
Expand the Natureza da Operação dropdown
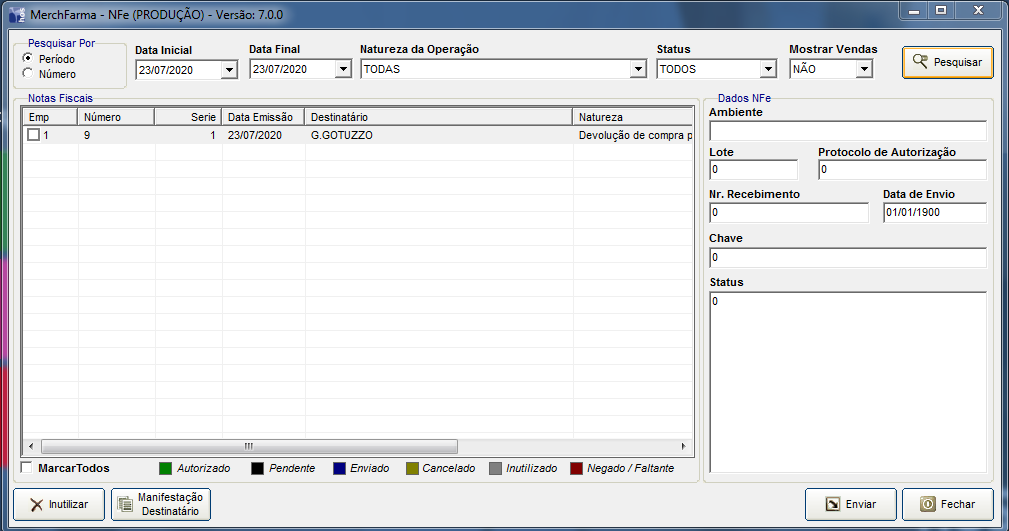coord(638,70)
